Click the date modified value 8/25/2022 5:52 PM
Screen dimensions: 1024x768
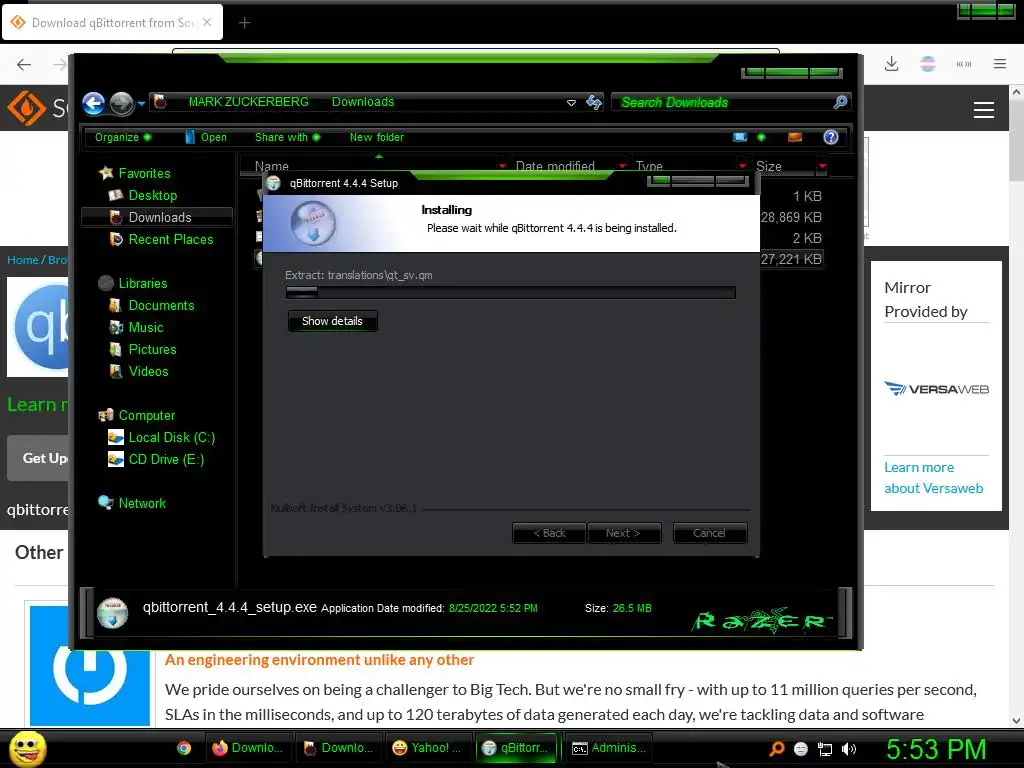coord(493,608)
